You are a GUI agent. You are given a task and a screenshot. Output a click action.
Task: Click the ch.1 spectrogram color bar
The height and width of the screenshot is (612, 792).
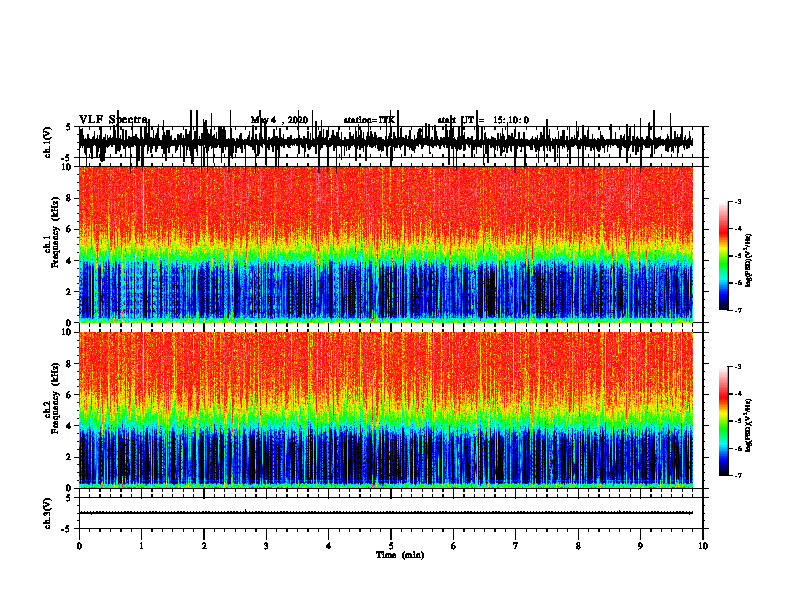724,256
